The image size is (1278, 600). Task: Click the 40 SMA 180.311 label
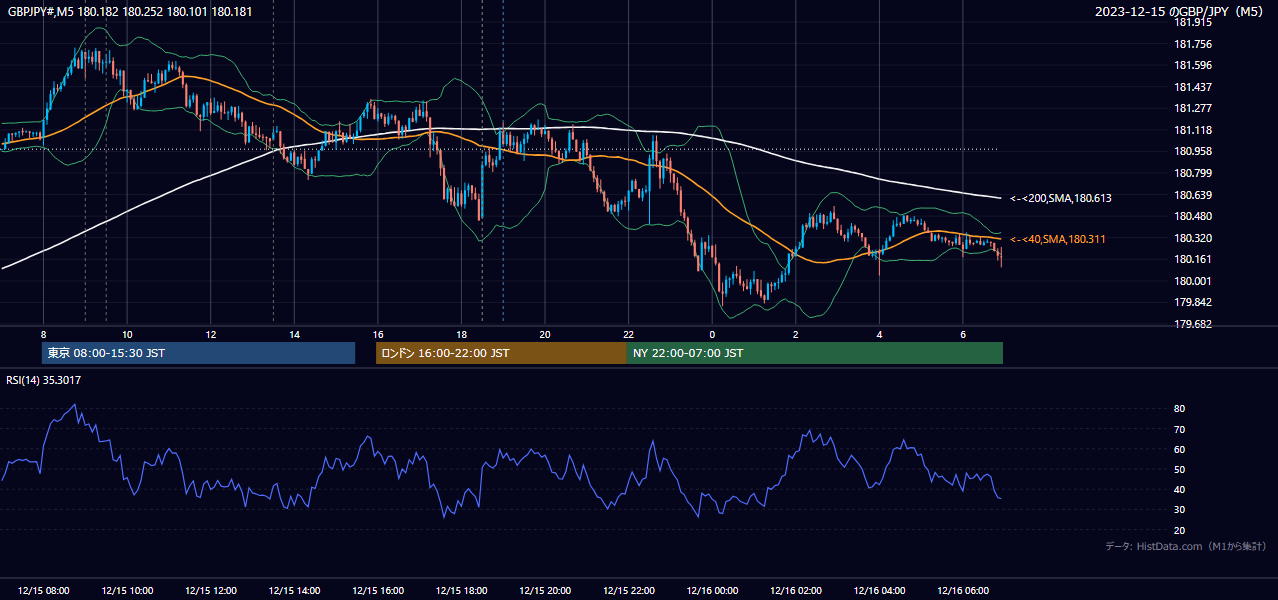pyautogui.click(x=1057, y=239)
